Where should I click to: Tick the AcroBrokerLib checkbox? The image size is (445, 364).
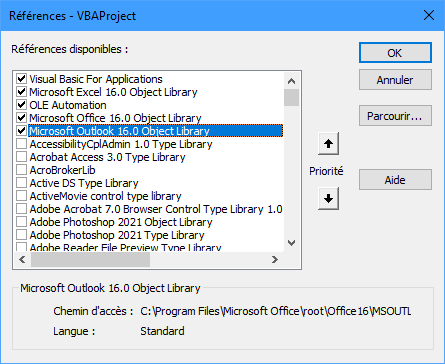click(21, 170)
